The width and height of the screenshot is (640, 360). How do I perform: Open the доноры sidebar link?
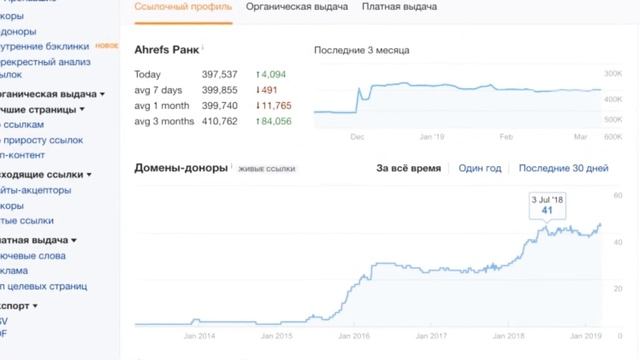point(18,31)
